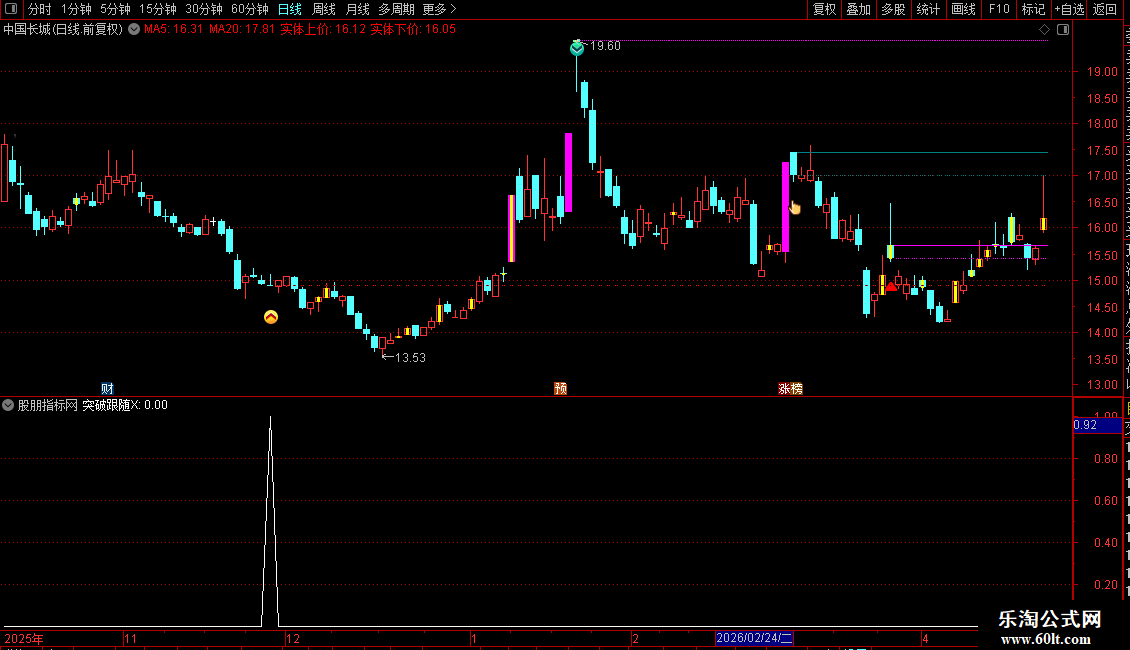This screenshot has width=1130, height=650.
Task: Click the split-window icon beside the diamond
Action: coord(1063,30)
